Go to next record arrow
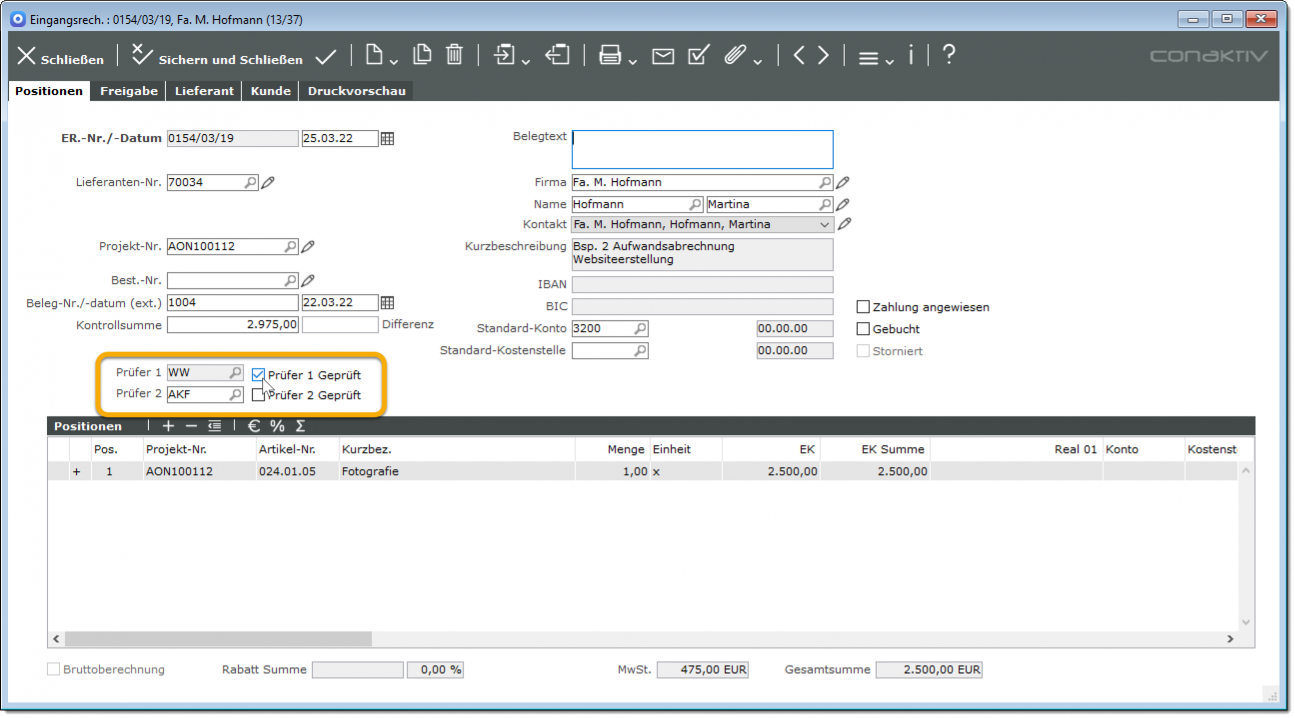 tap(823, 56)
